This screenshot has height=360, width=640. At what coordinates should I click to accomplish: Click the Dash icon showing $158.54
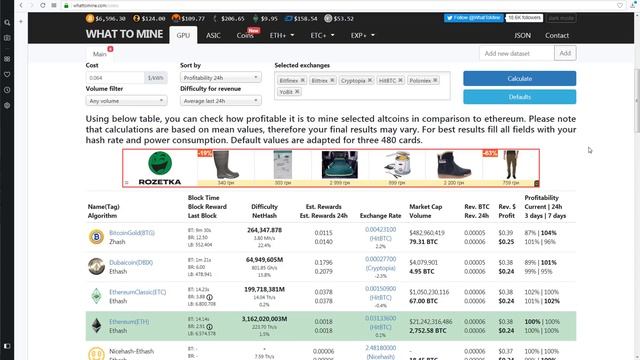tap(289, 18)
